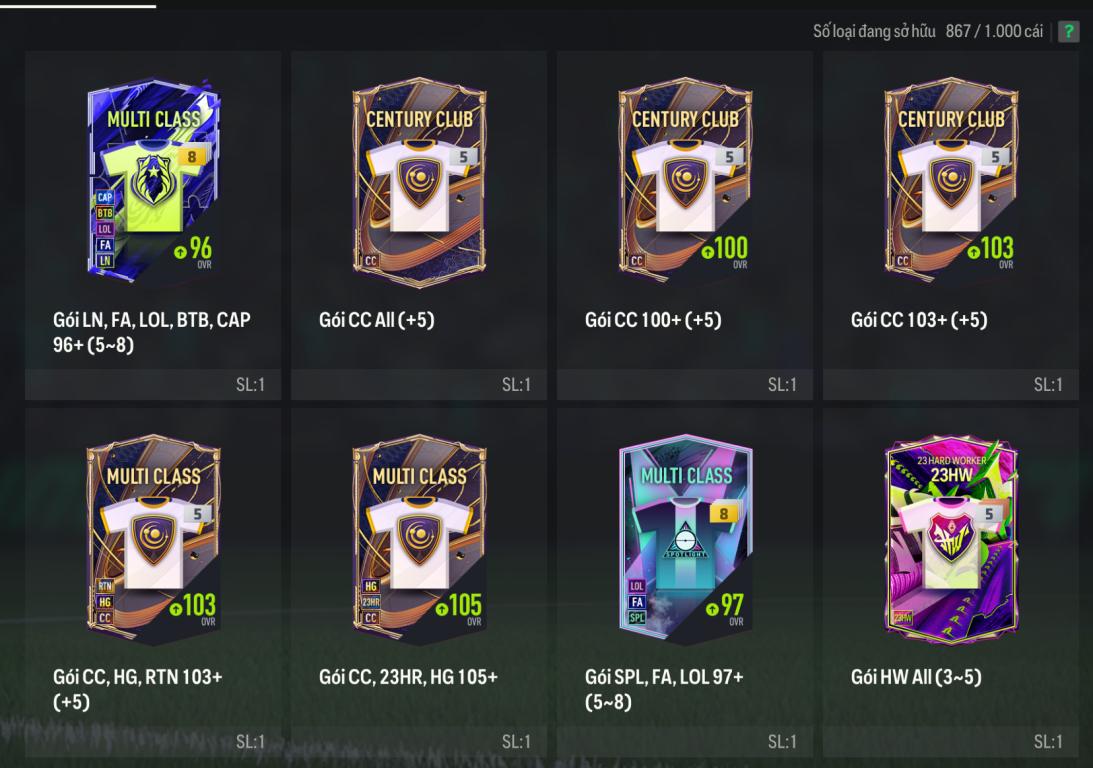Image resolution: width=1093 pixels, height=768 pixels.
Task: Click the Gói CC, HG, RTN 103+ title
Action: pos(138,689)
